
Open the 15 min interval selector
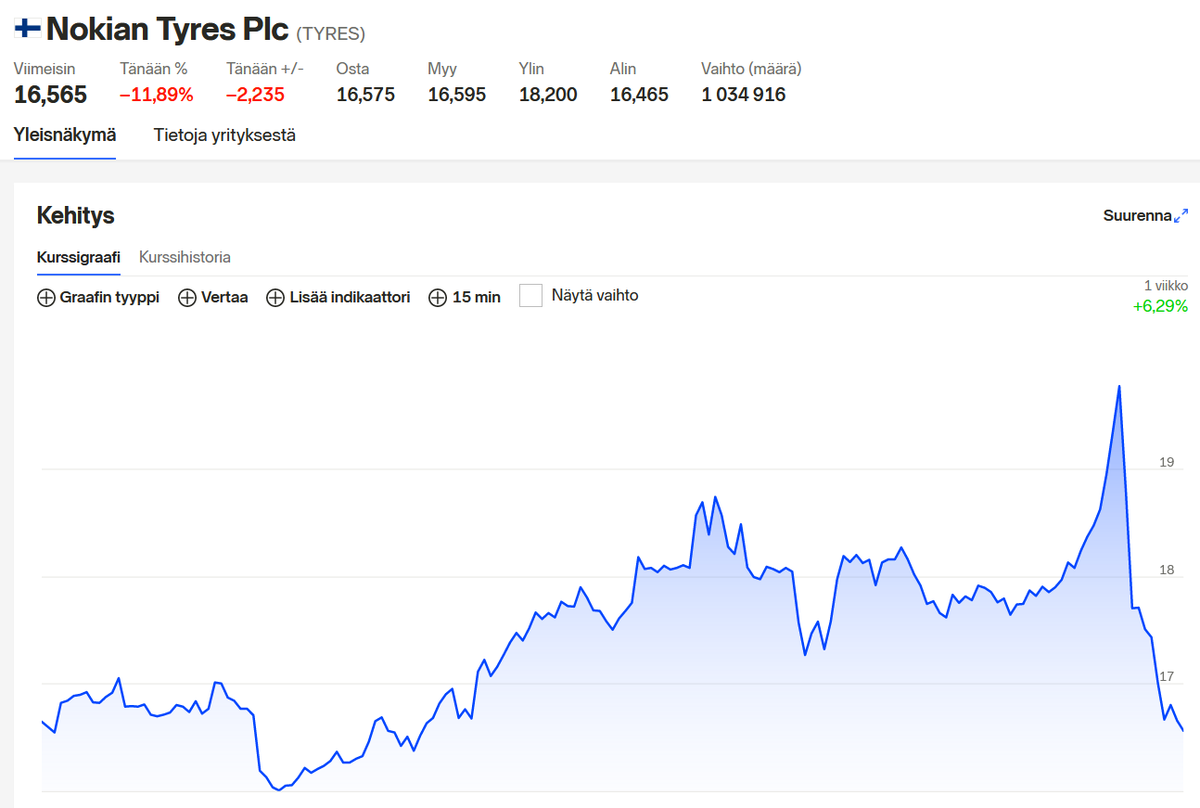[x=464, y=297]
